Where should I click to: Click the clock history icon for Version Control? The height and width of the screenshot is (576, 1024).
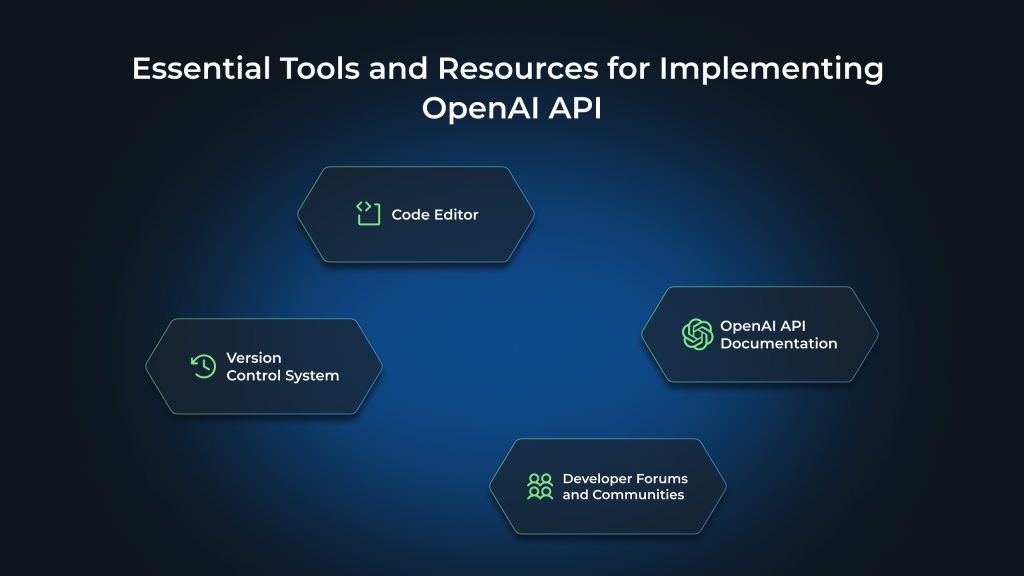coord(203,365)
